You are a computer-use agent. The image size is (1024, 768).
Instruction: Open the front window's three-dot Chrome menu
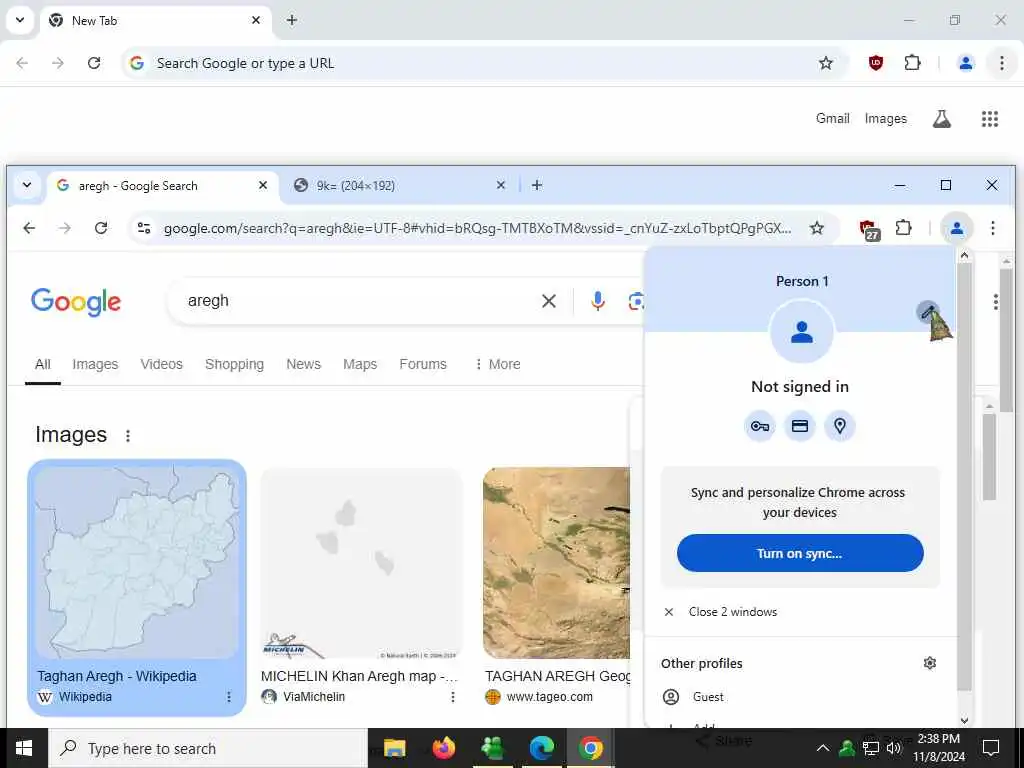point(993,227)
